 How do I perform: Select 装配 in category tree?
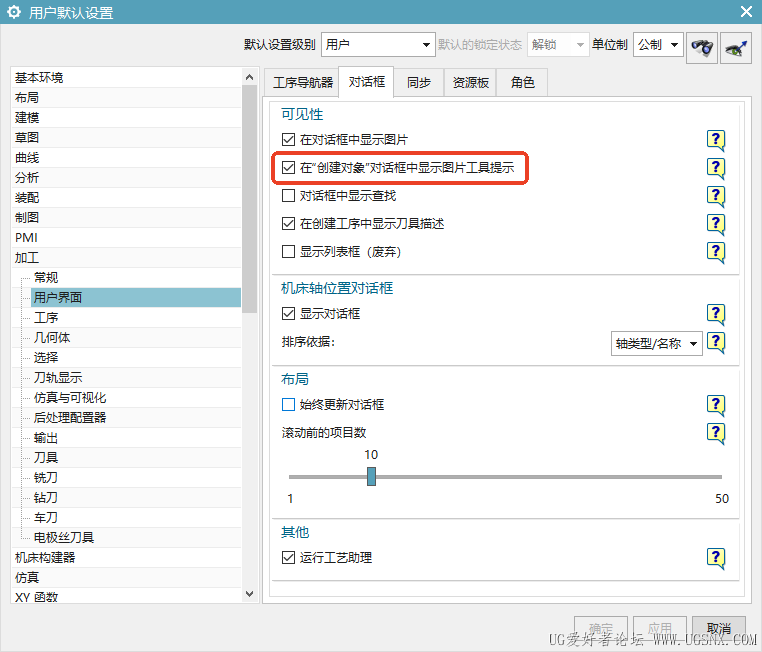tap(126, 198)
